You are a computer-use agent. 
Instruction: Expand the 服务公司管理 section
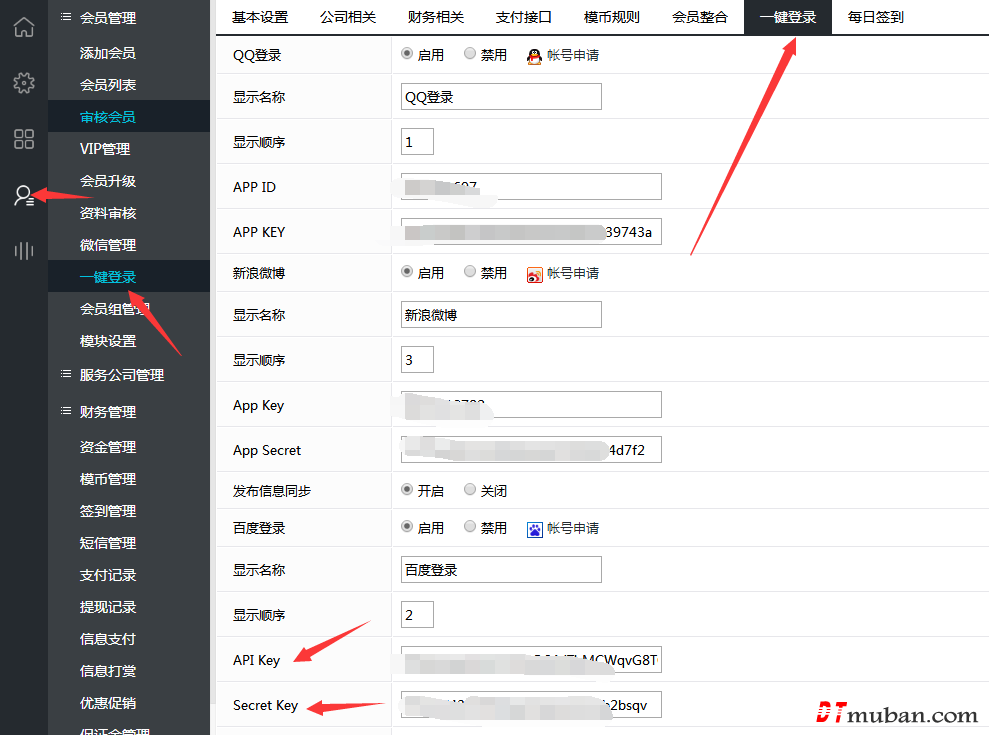121,375
